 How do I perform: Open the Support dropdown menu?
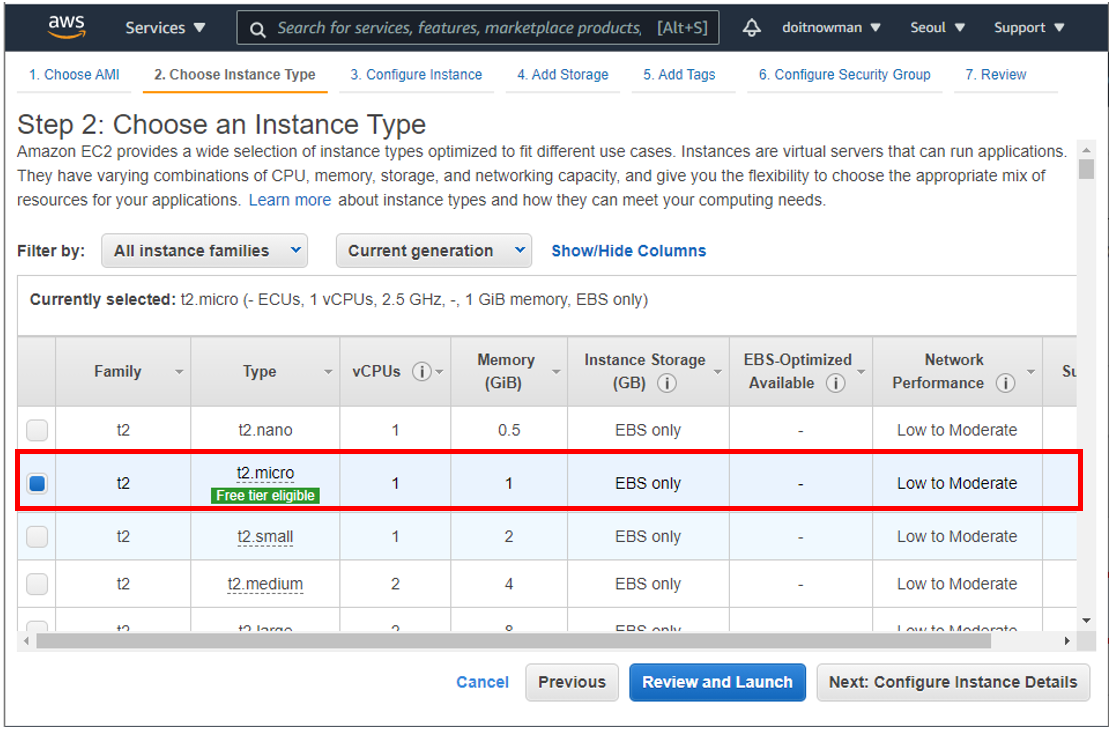pos(1029,28)
